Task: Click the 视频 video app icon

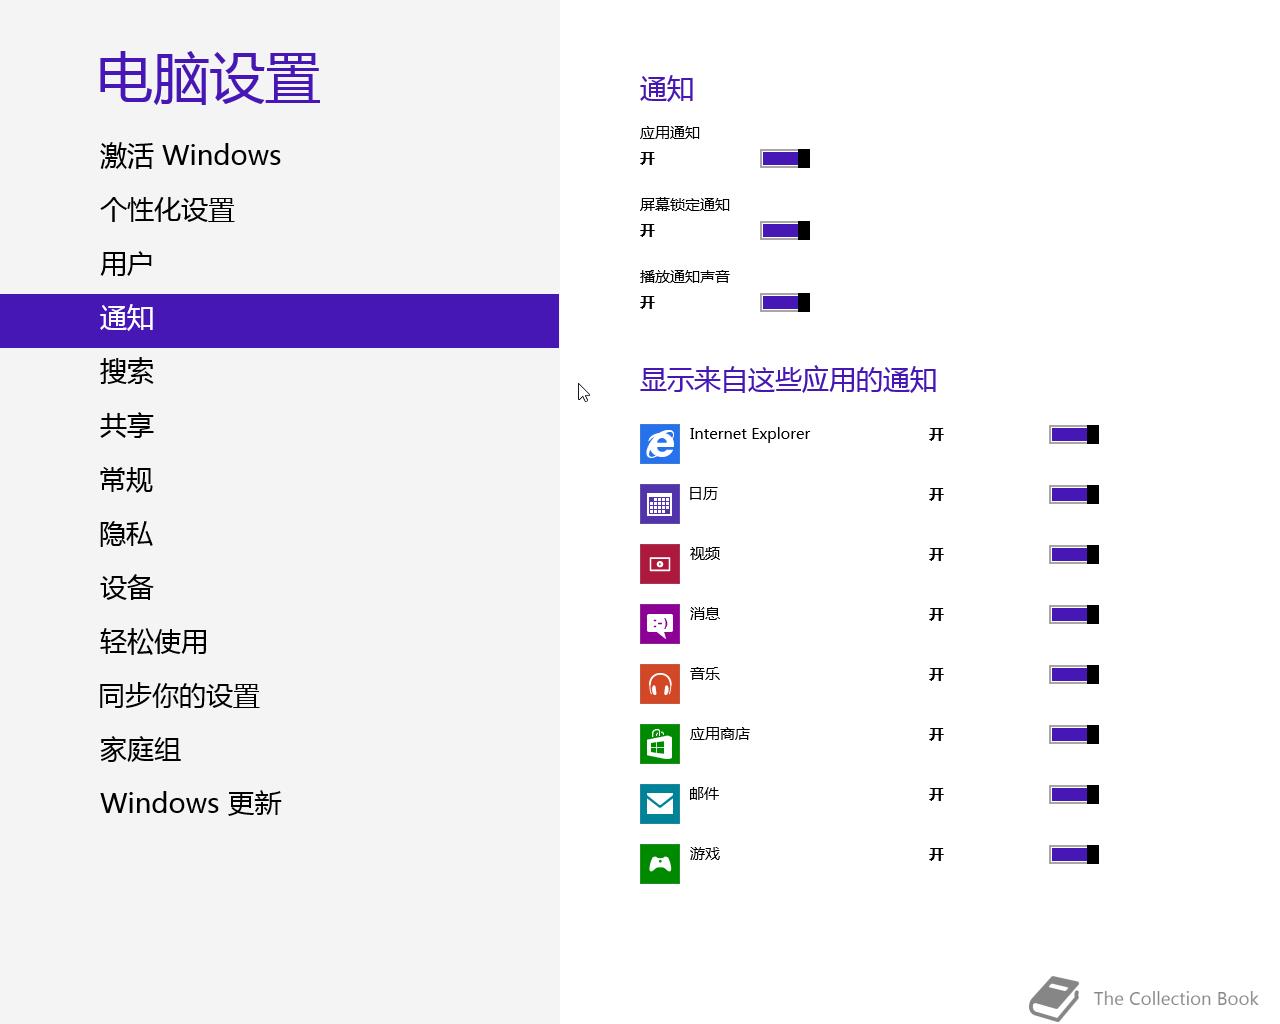Action: click(x=660, y=564)
